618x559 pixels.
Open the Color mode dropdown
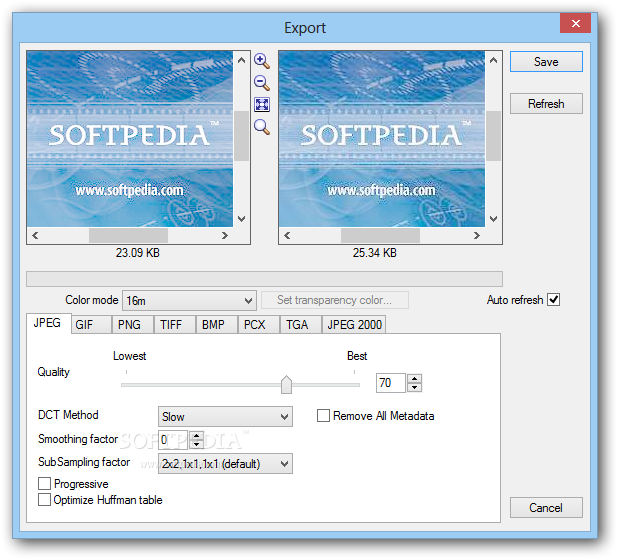coord(189,301)
